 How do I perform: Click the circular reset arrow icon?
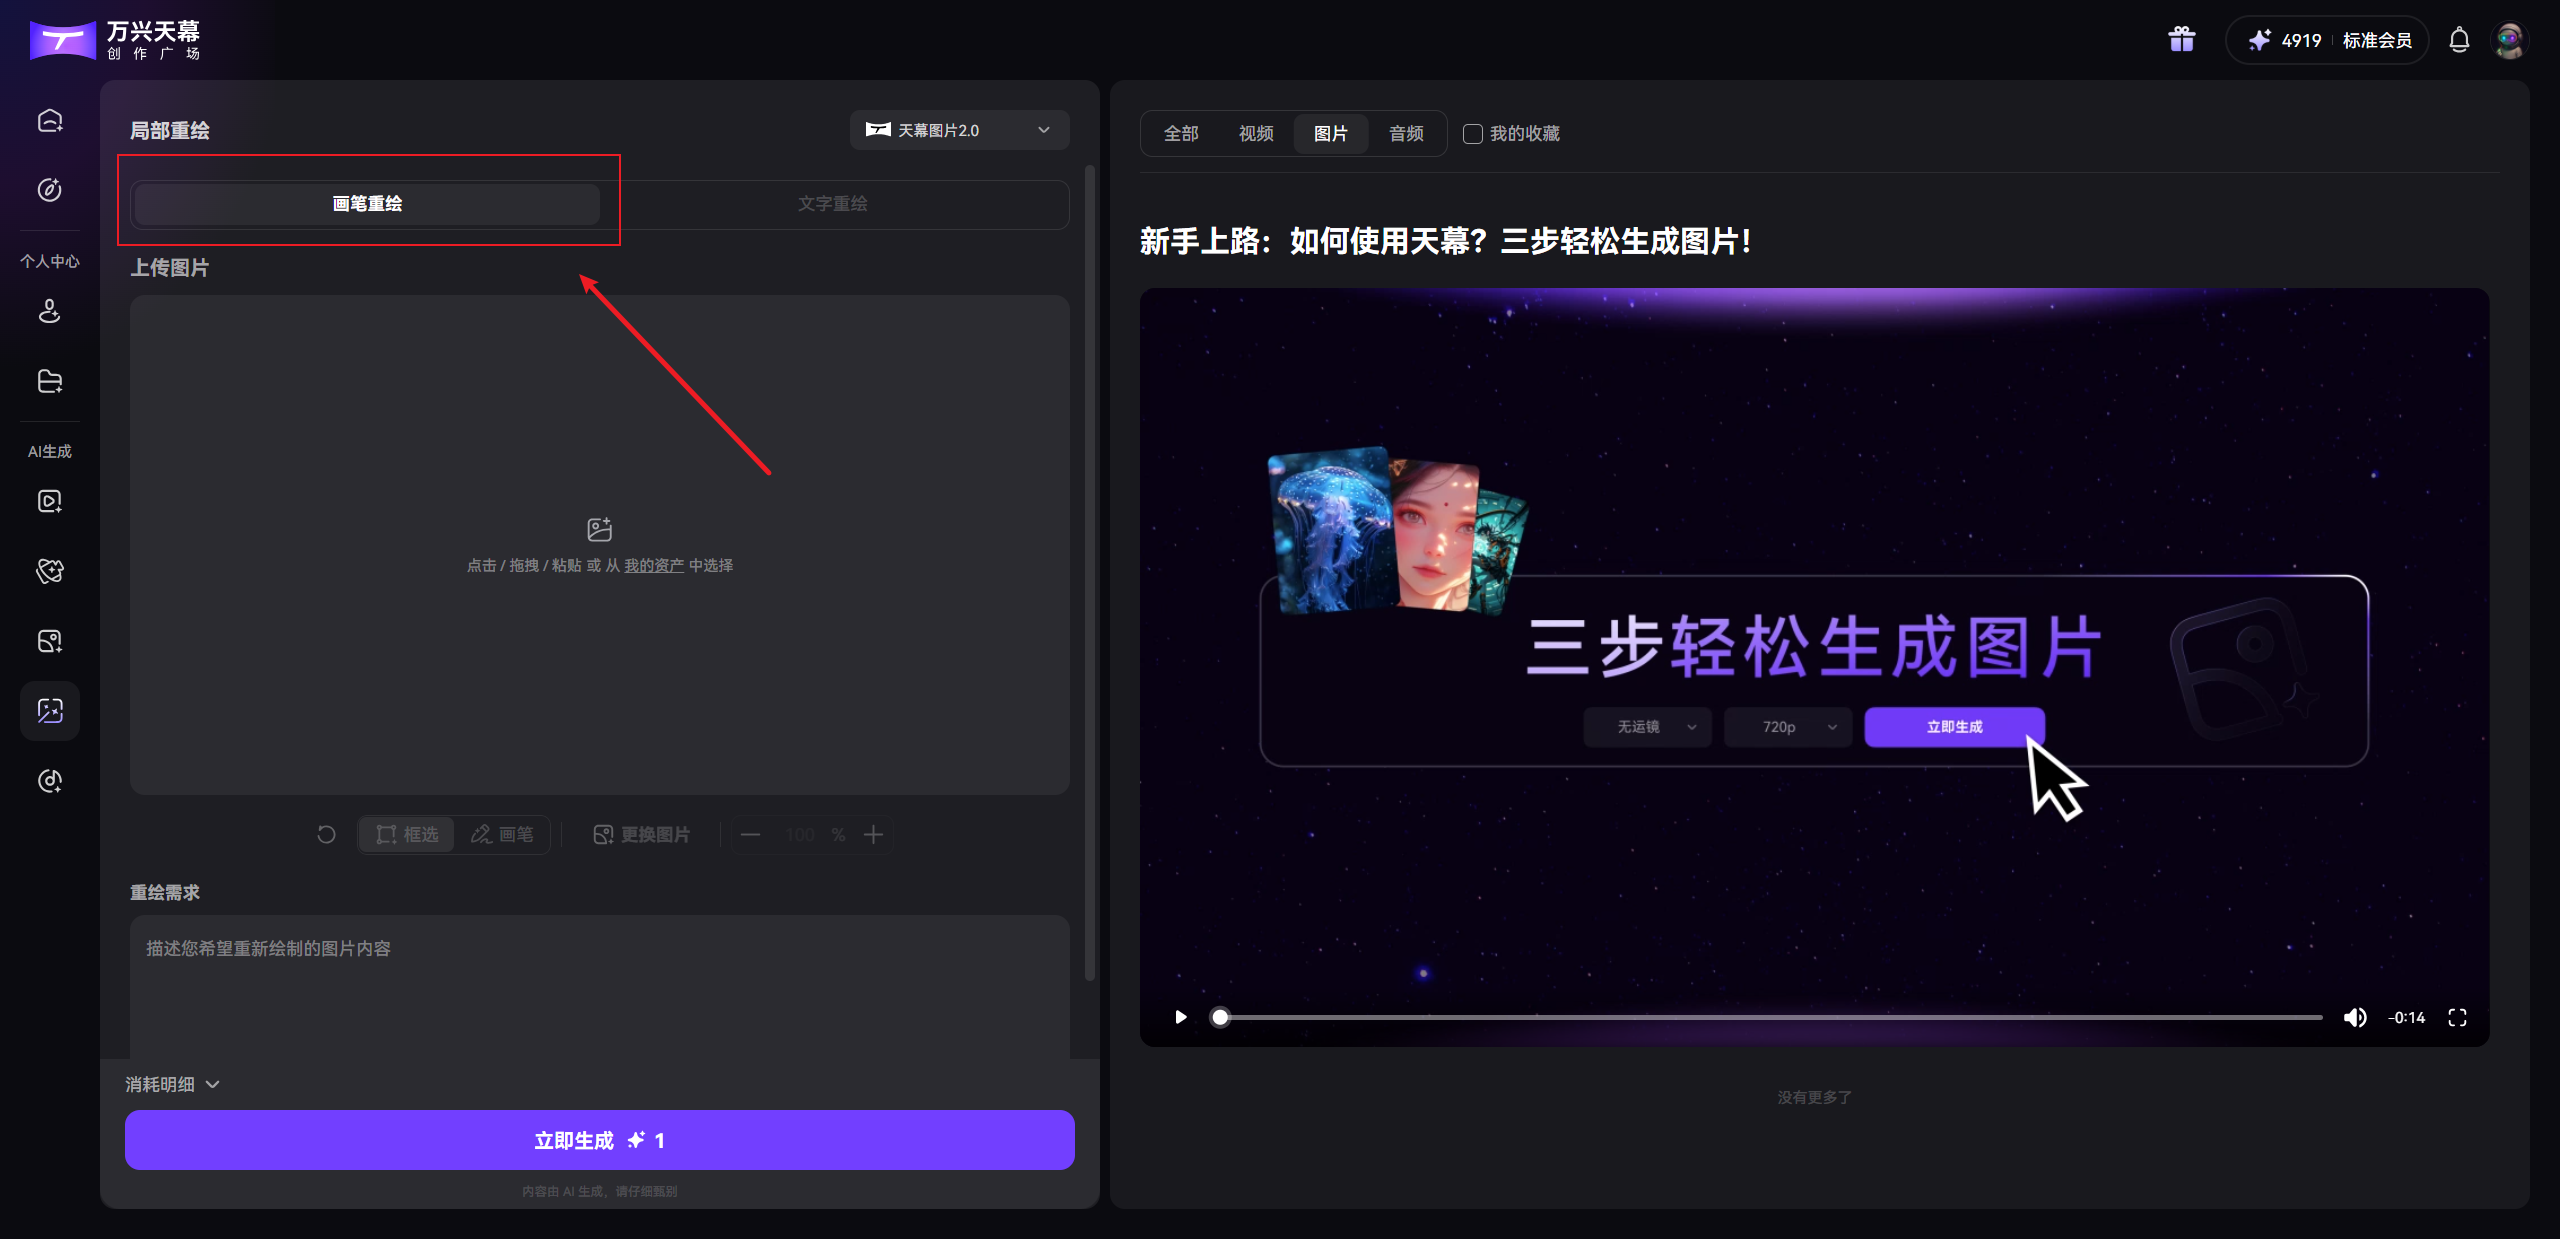pyautogui.click(x=325, y=833)
